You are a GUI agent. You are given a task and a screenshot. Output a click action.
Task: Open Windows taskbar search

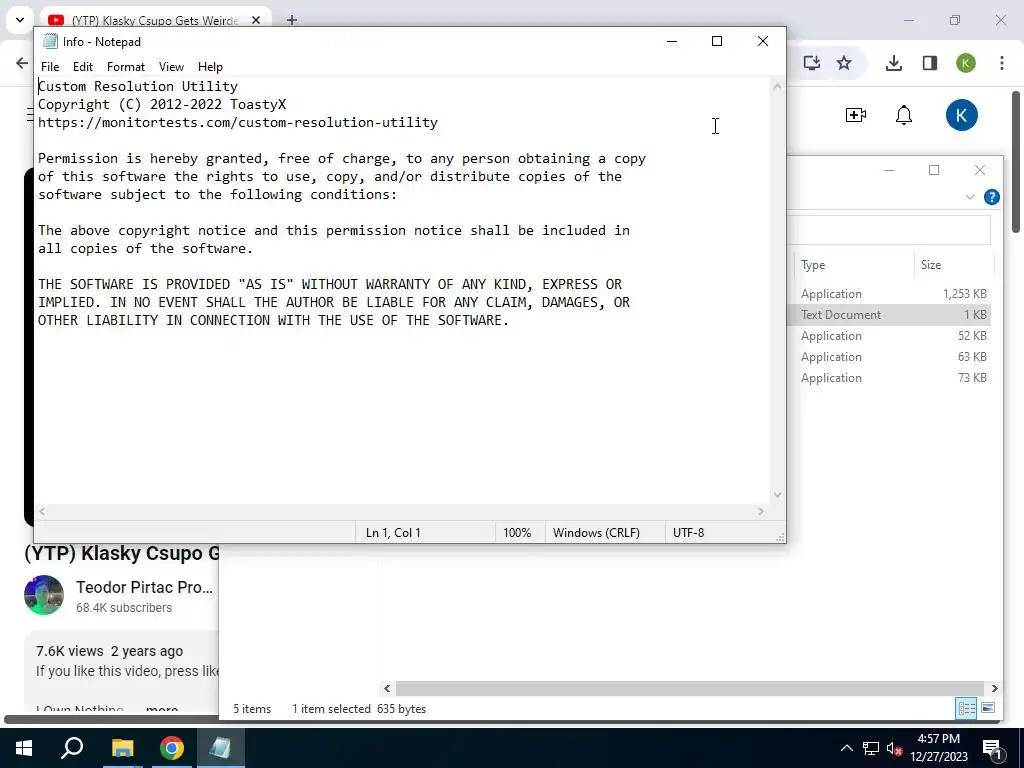tap(72, 748)
